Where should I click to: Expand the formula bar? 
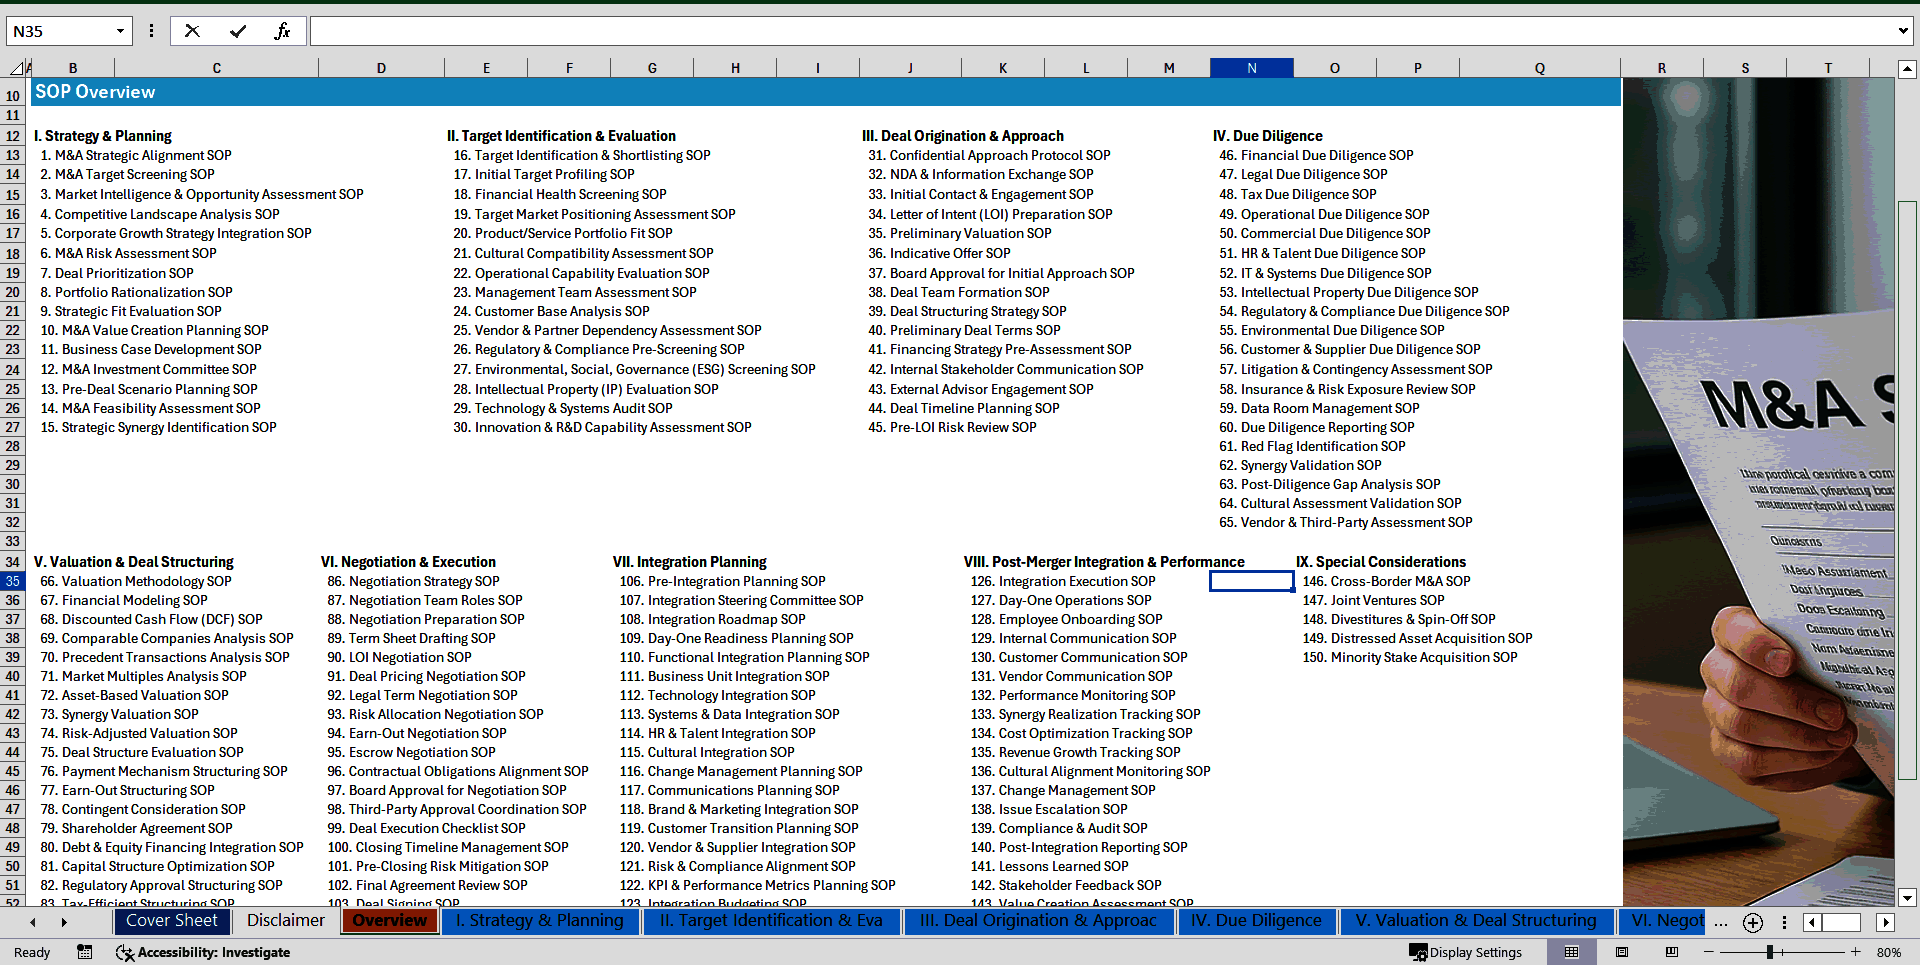[x=1902, y=31]
